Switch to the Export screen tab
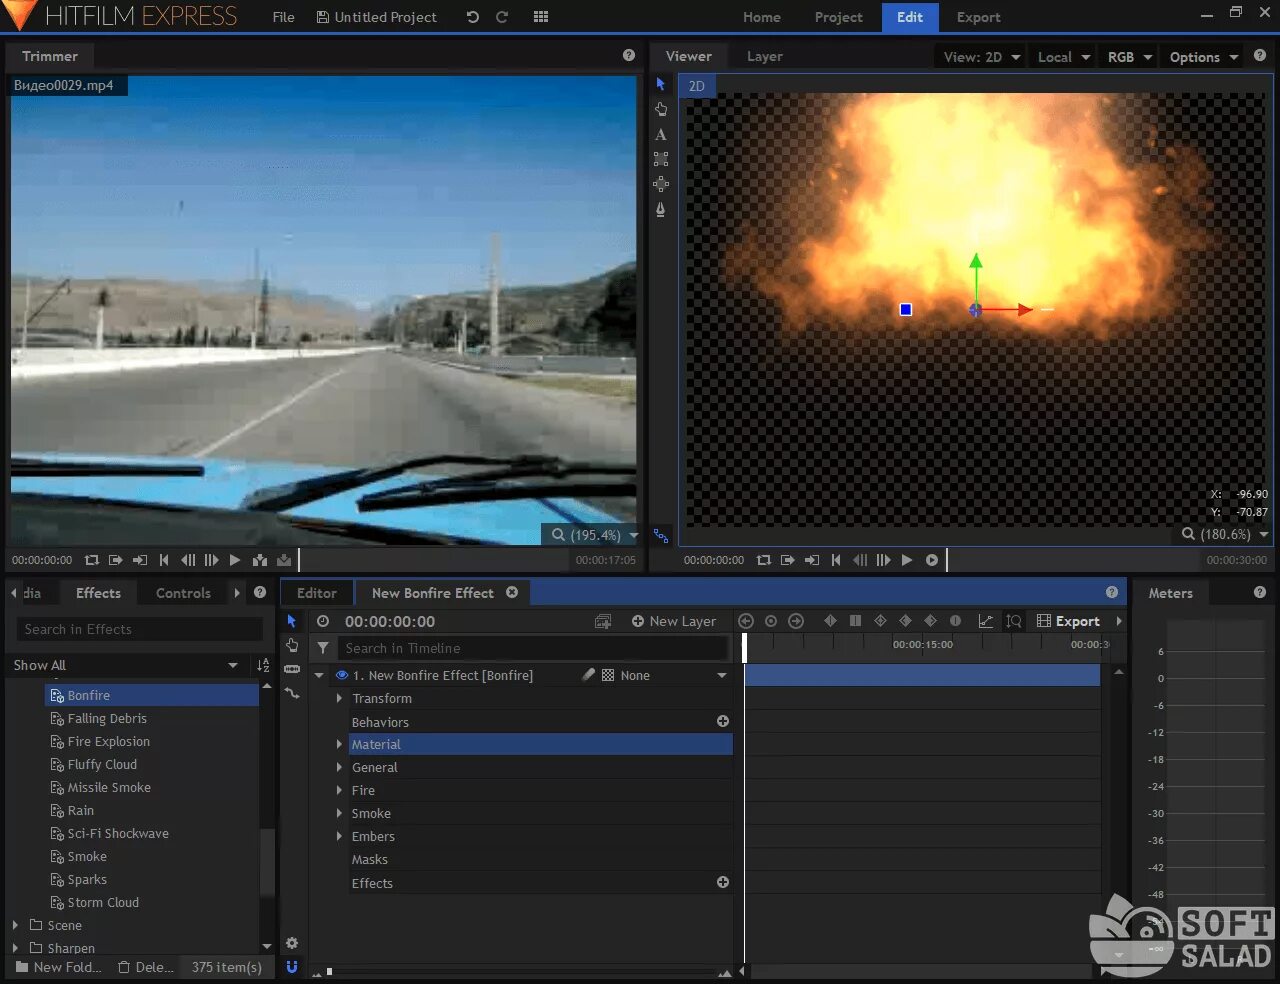 pos(979,17)
